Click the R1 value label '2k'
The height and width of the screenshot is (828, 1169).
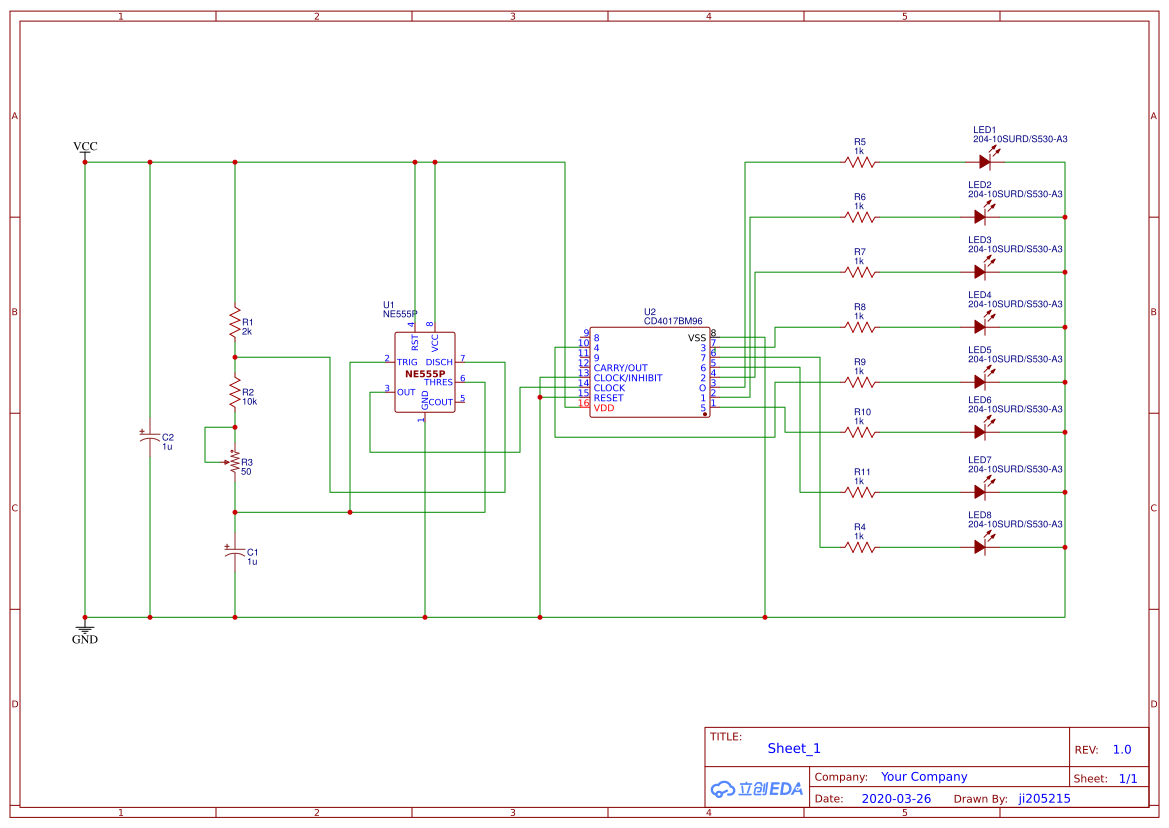click(x=247, y=332)
